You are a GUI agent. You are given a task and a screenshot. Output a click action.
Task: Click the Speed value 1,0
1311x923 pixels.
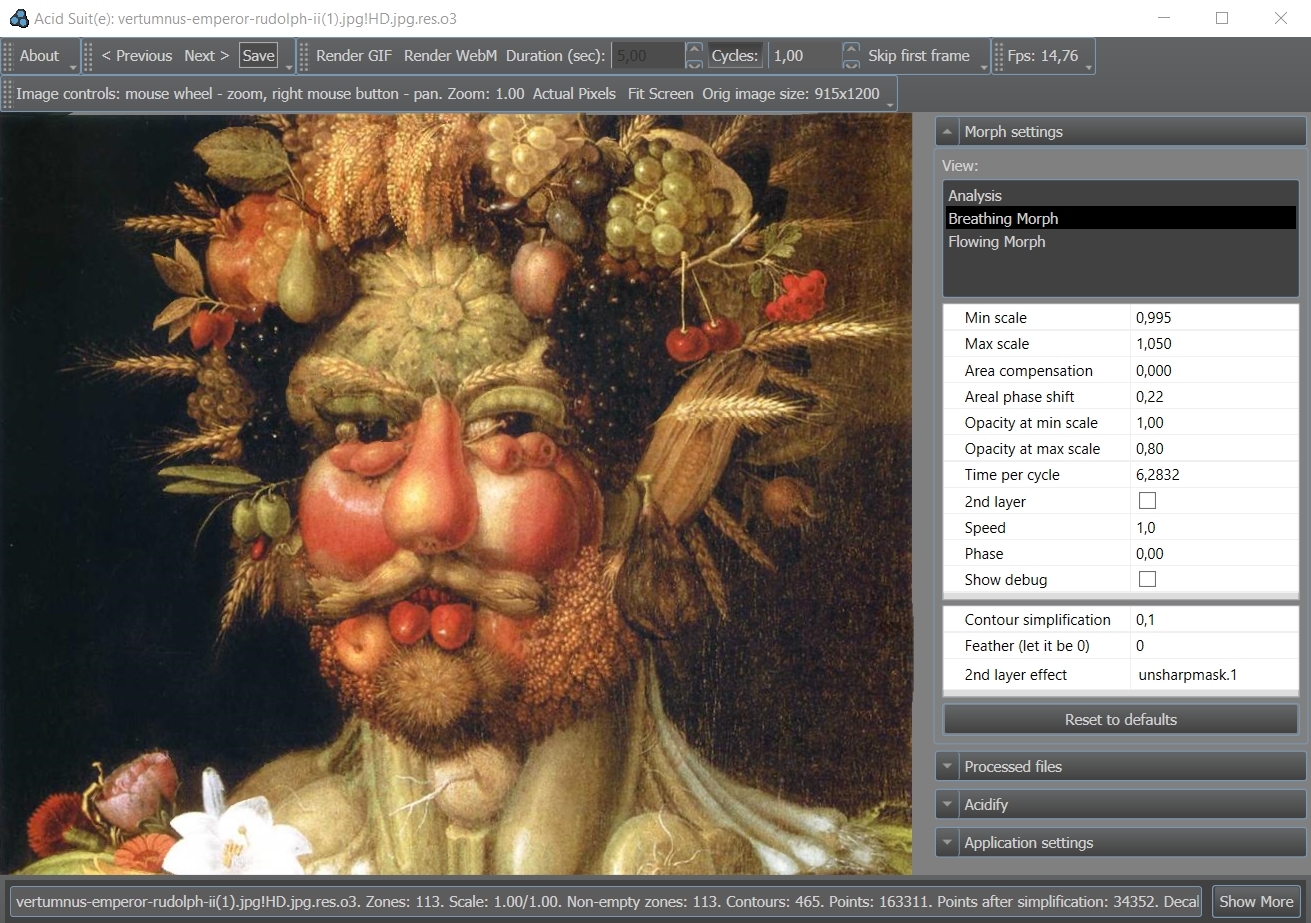pos(1214,527)
